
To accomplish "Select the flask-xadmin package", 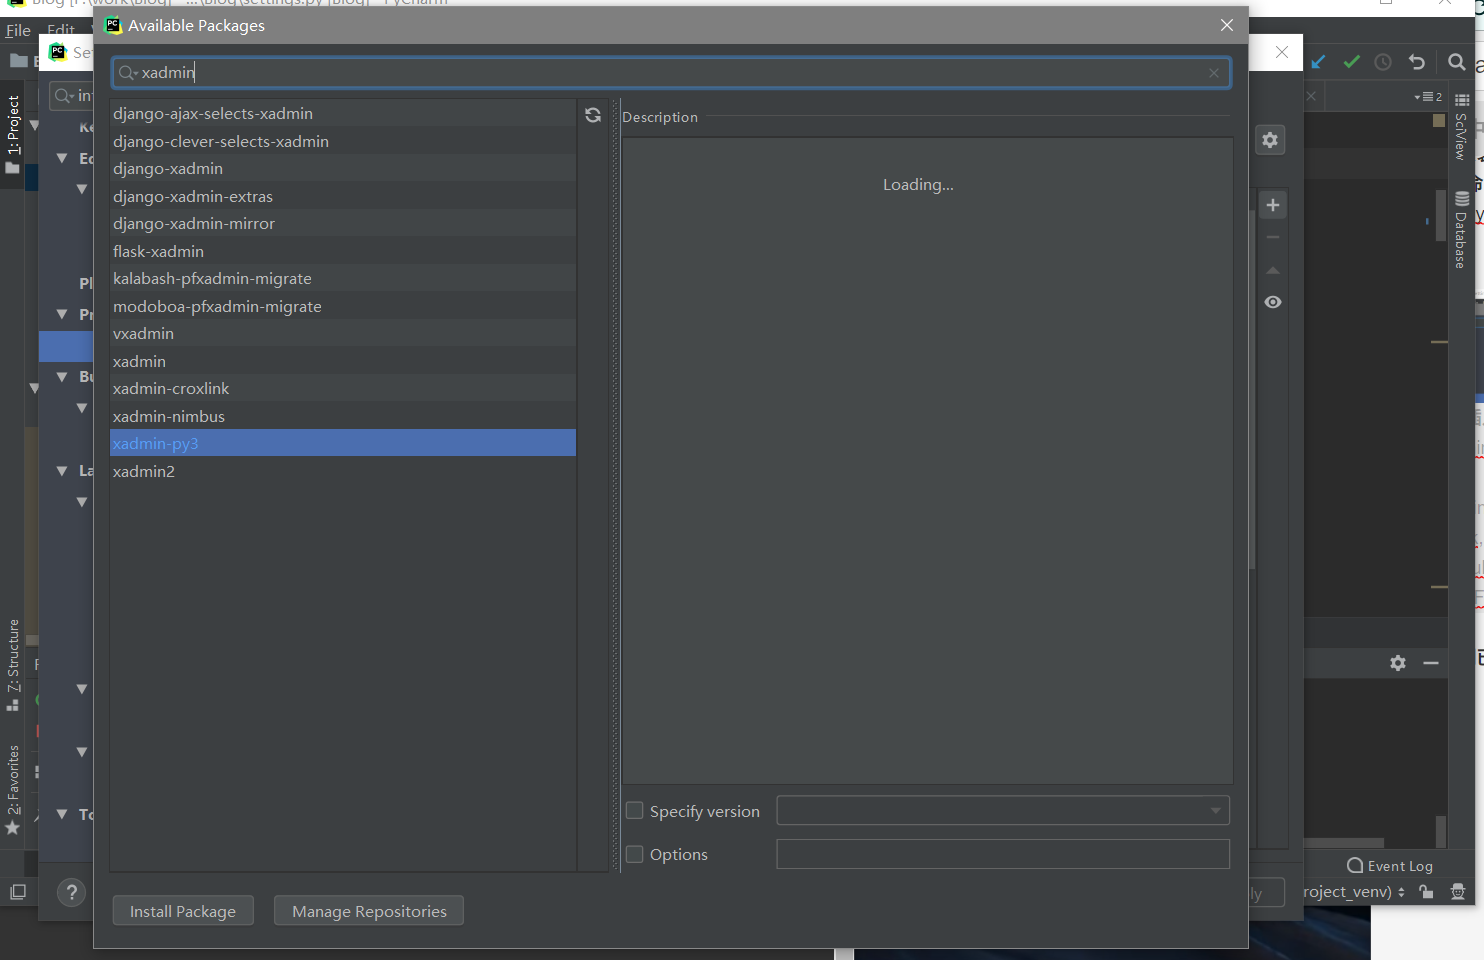I will pos(343,251).
